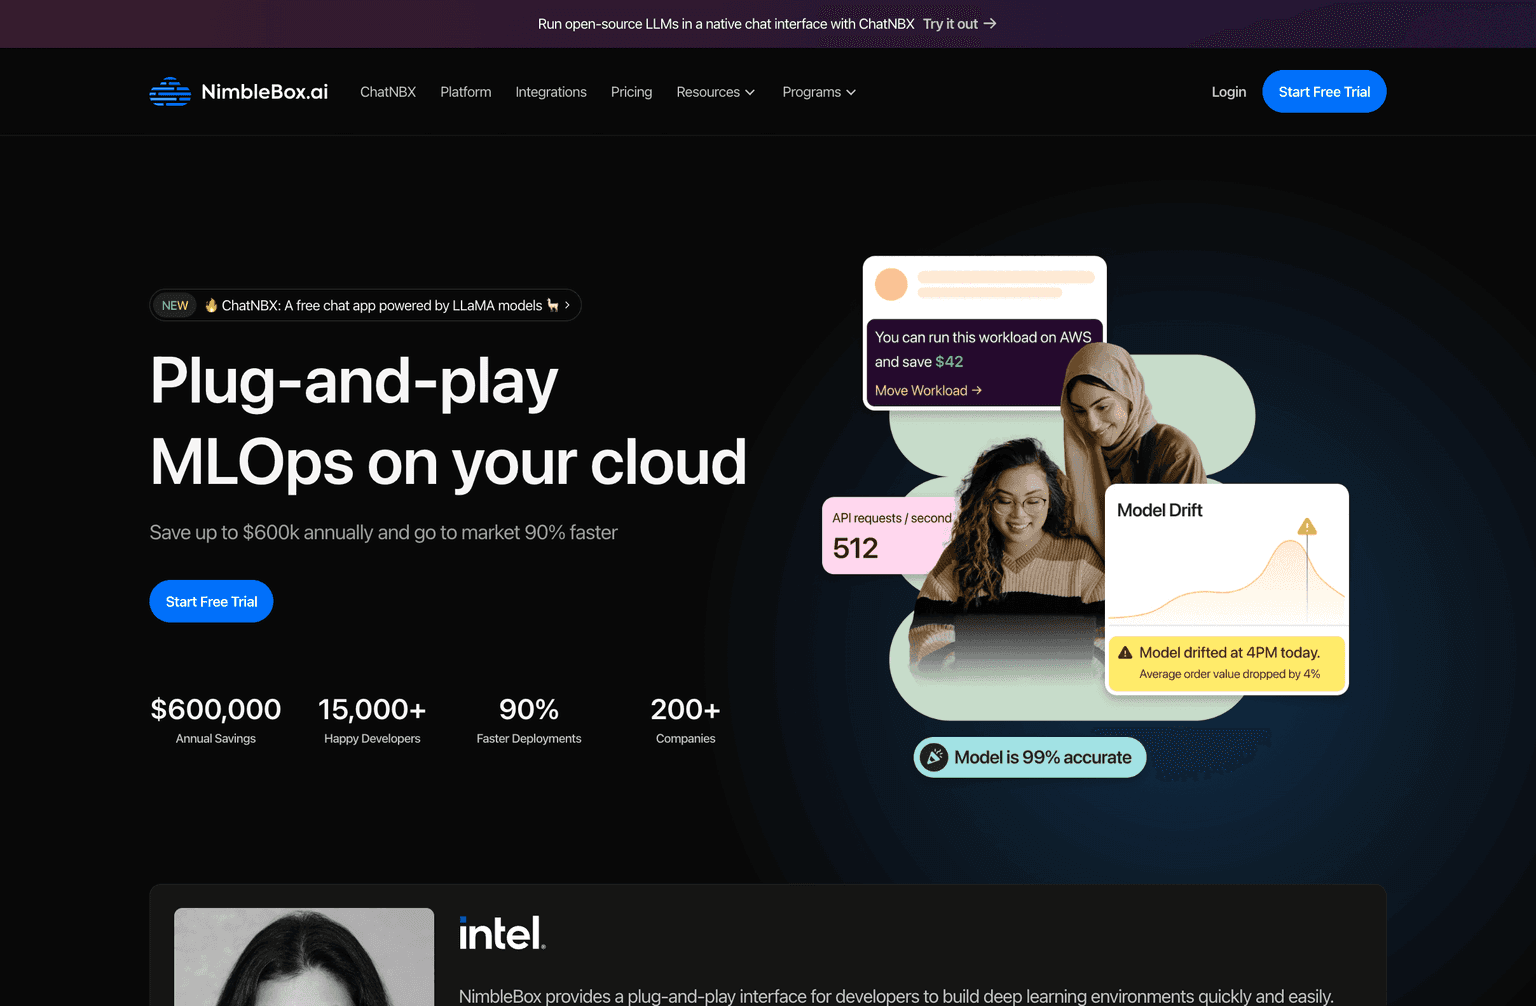Click the $600,000 Annual Savings stat

216,720
